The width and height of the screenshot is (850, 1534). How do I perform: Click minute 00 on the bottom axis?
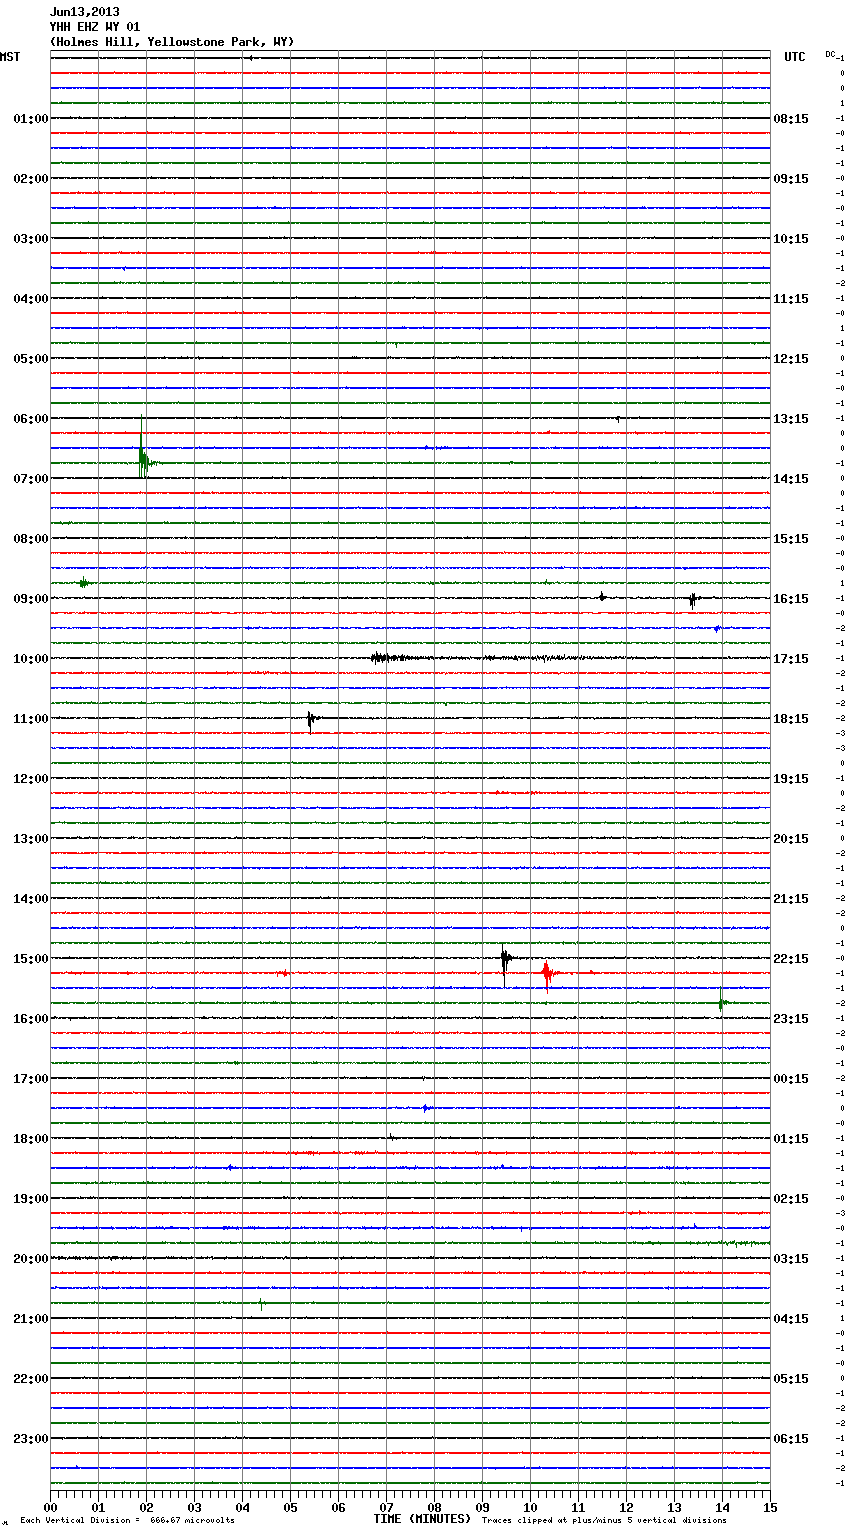(50, 1507)
